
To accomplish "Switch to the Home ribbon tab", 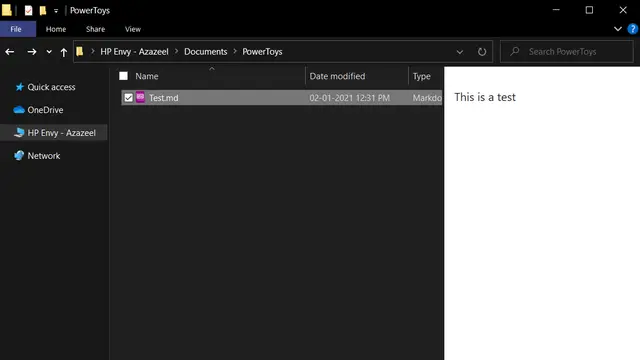I will click(x=56, y=29).
